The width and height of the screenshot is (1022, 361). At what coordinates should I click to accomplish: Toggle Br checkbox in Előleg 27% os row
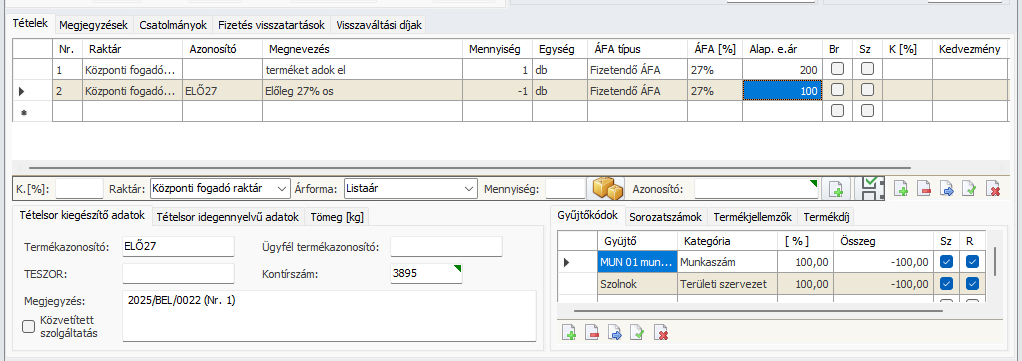(x=837, y=91)
